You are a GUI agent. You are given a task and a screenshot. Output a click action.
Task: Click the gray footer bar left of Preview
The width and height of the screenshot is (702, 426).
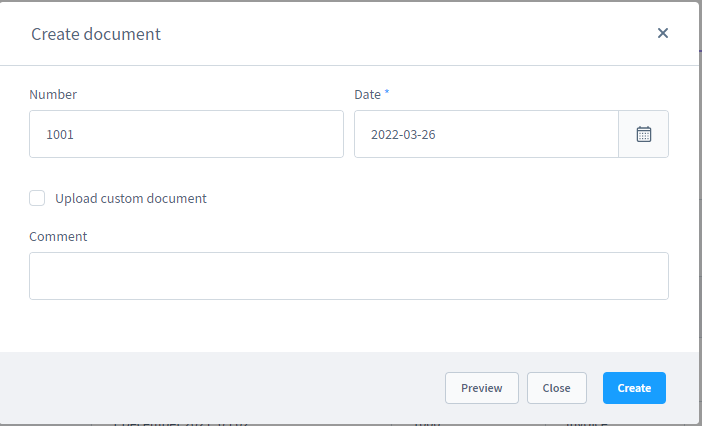point(220,388)
